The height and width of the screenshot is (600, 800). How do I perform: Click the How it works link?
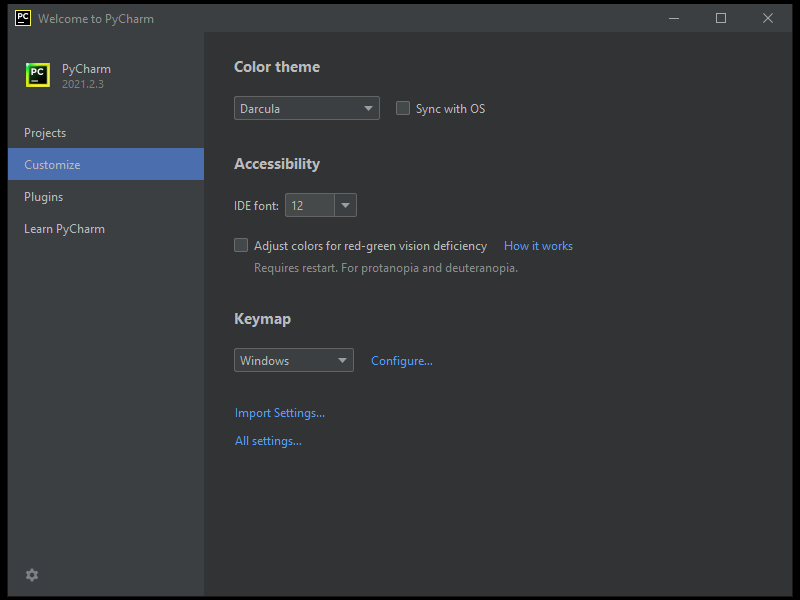(x=538, y=246)
